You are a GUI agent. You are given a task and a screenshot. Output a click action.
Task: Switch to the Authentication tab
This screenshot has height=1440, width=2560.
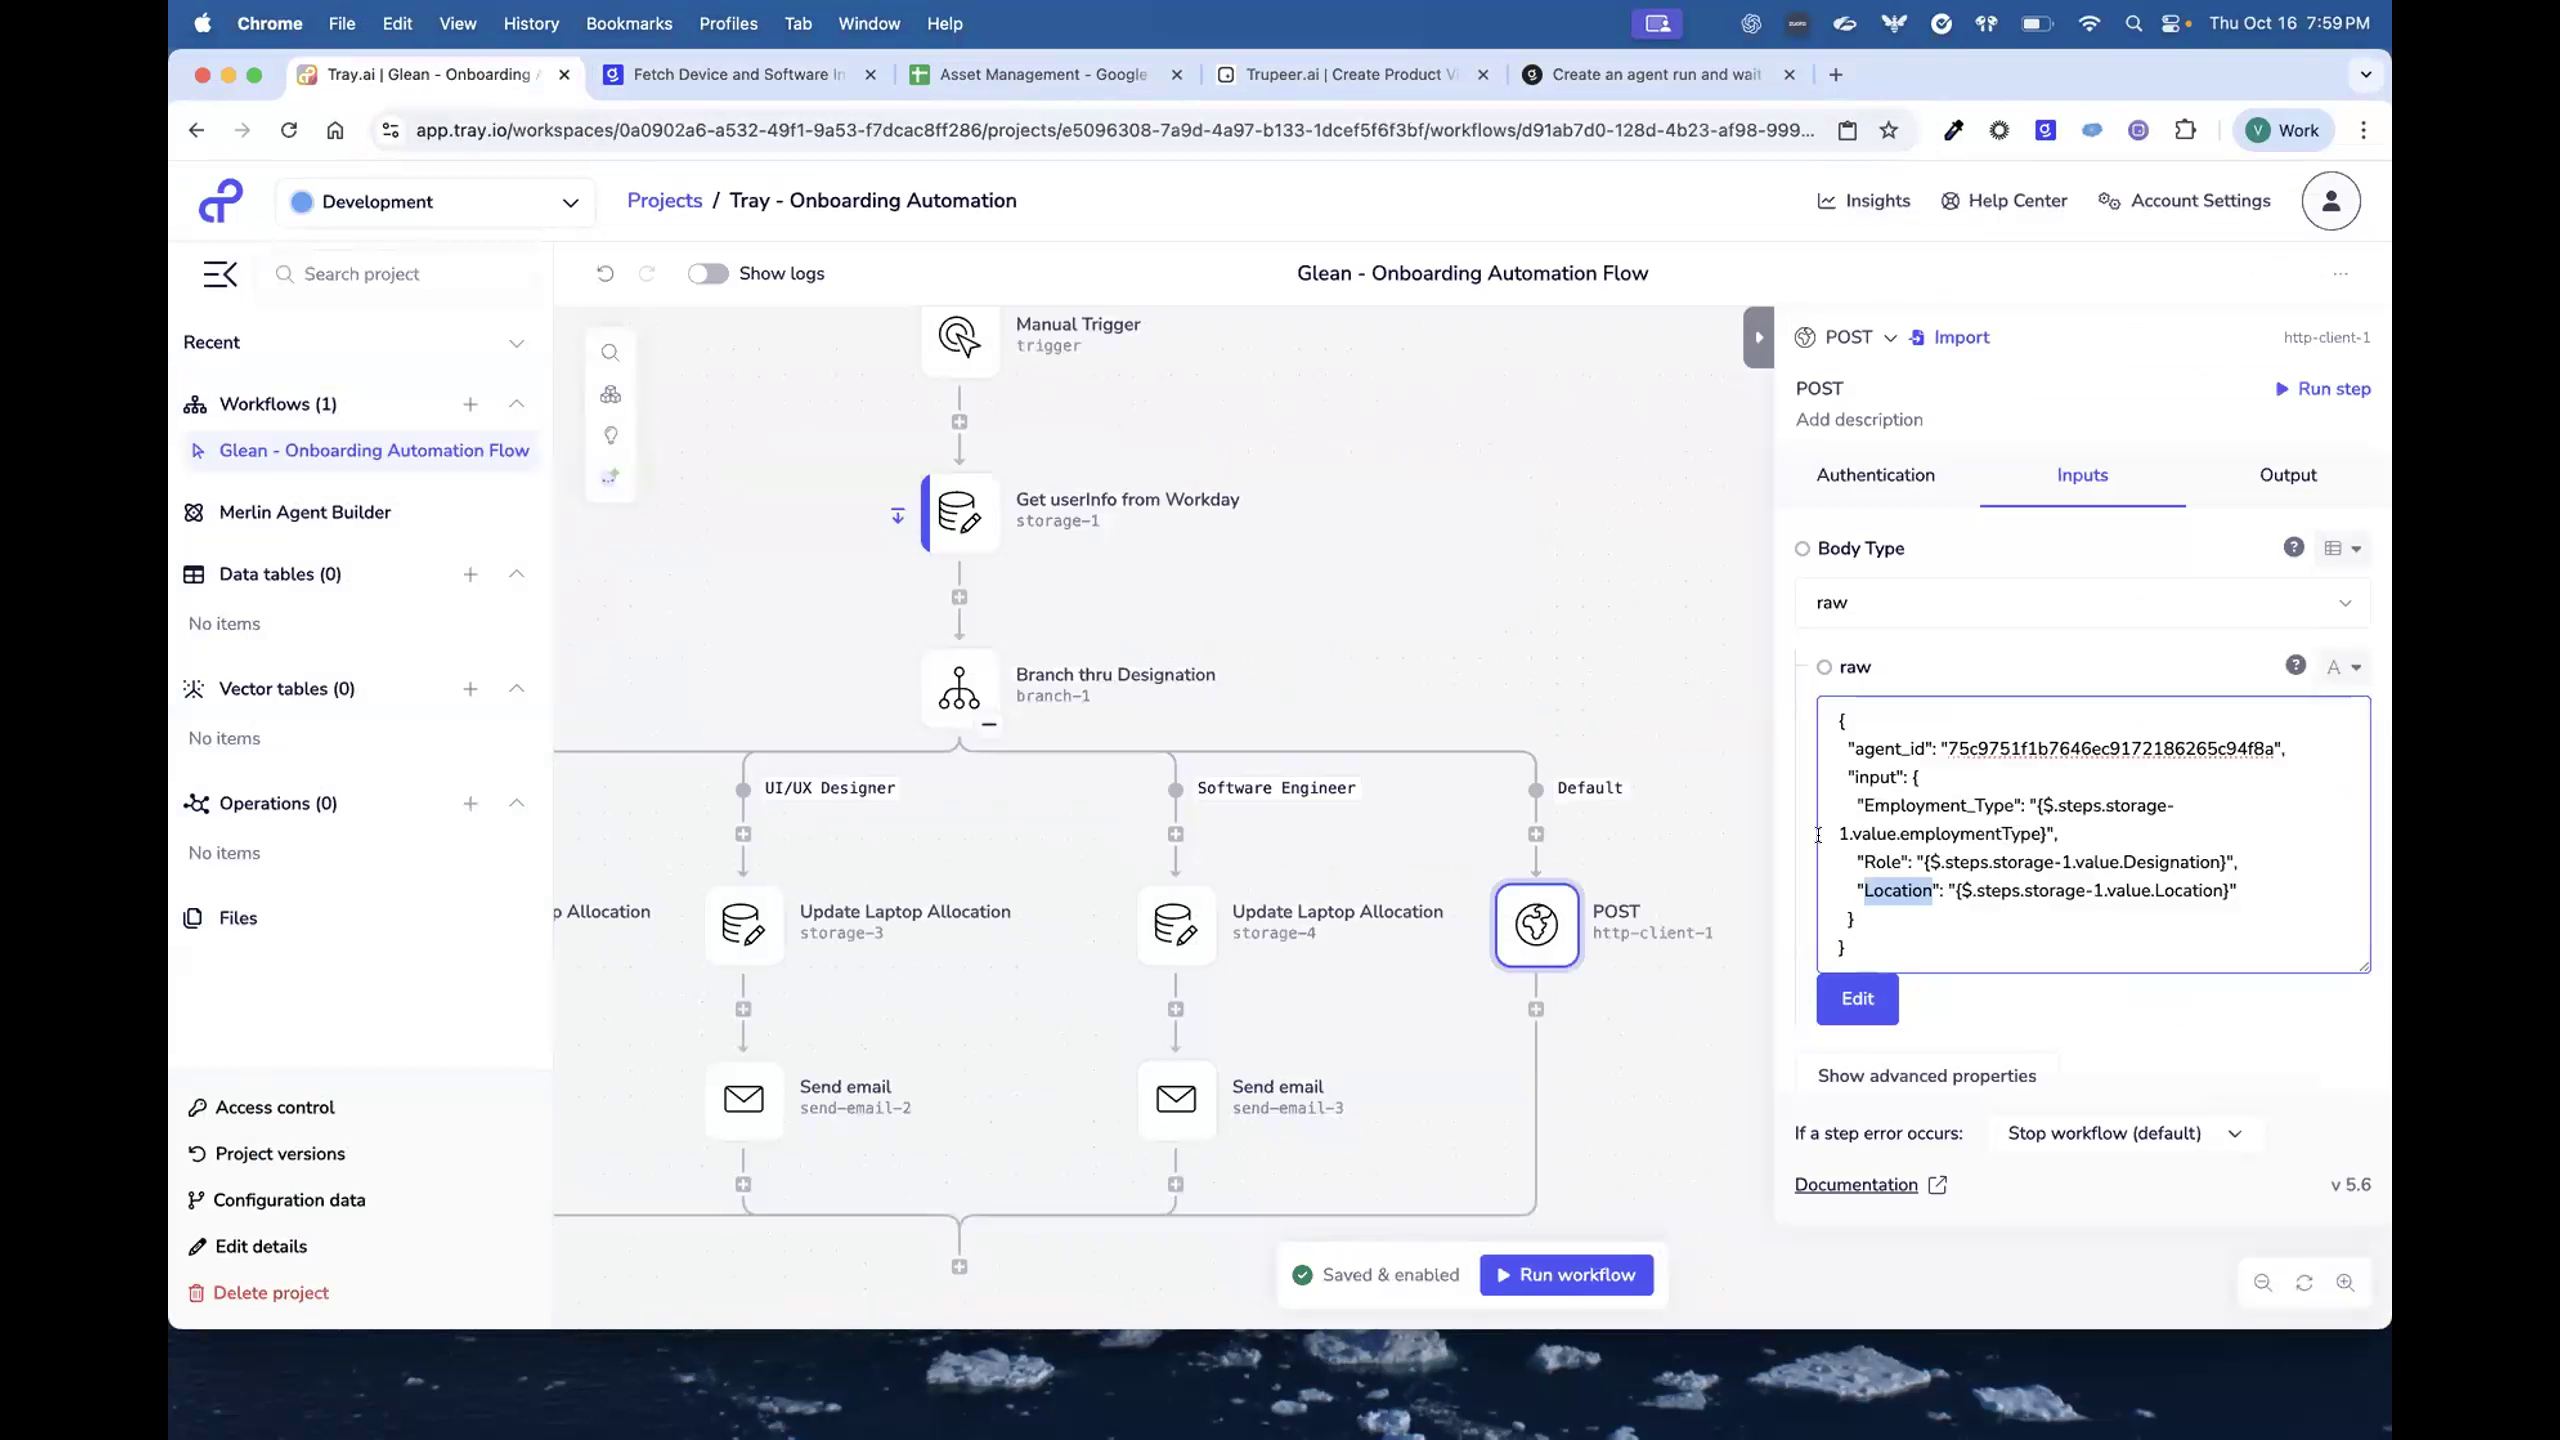(x=1874, y=475)
